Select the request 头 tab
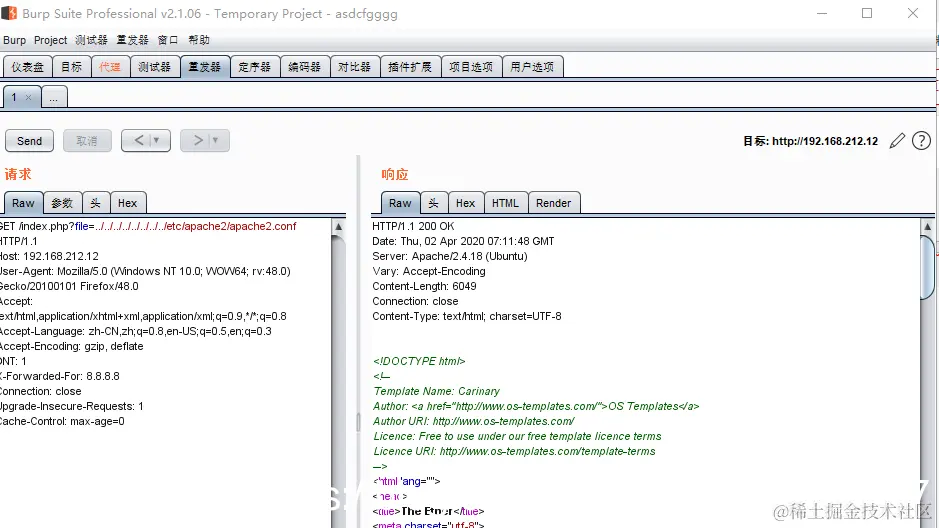The height and width of the screenshot is (528, 939). [x=96, y=203]
